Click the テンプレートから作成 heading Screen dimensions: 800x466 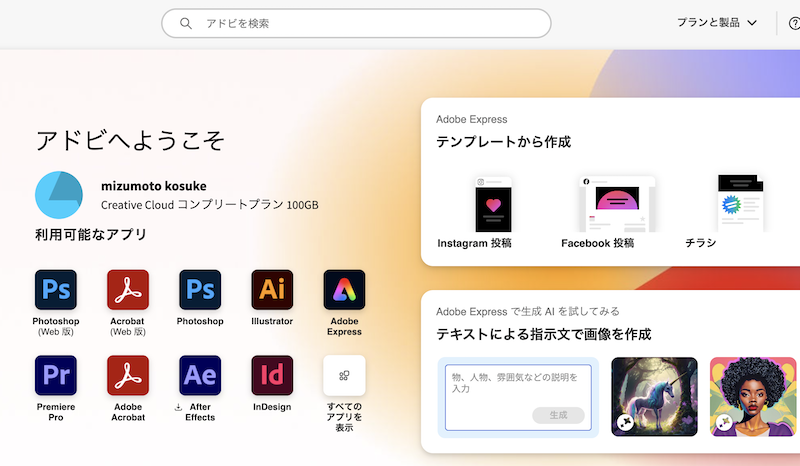503,142
